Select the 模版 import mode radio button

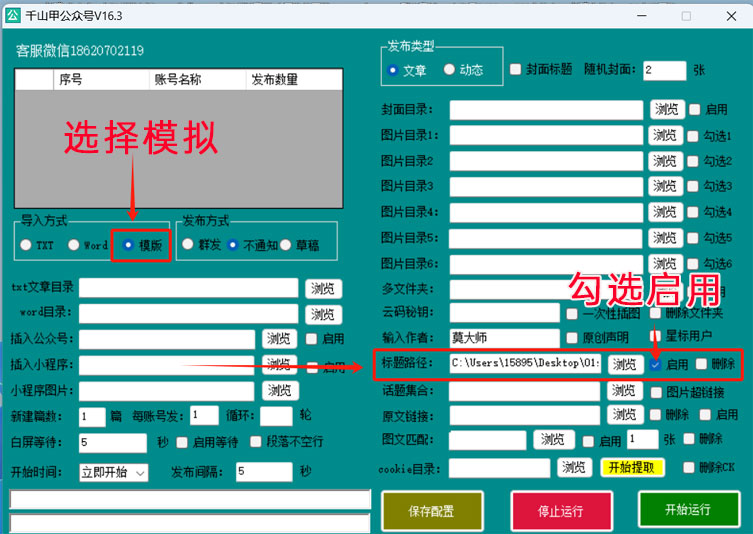pos(128,245)
